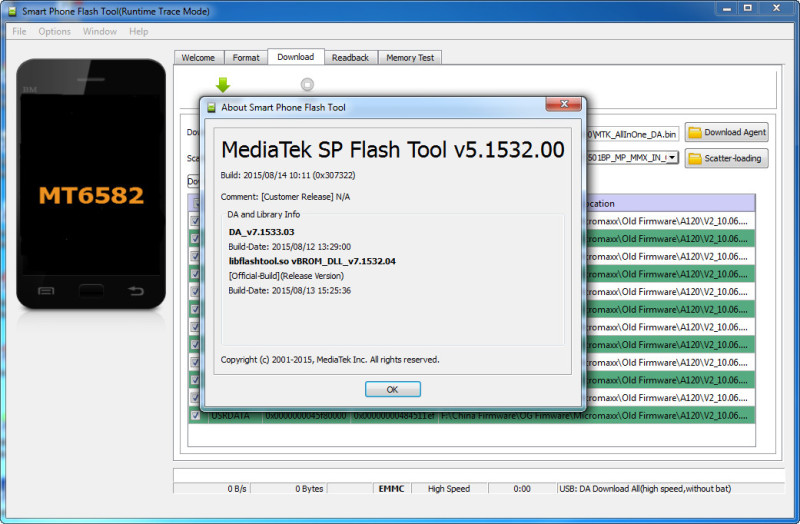Open the File menu

[x=19, y=32]
